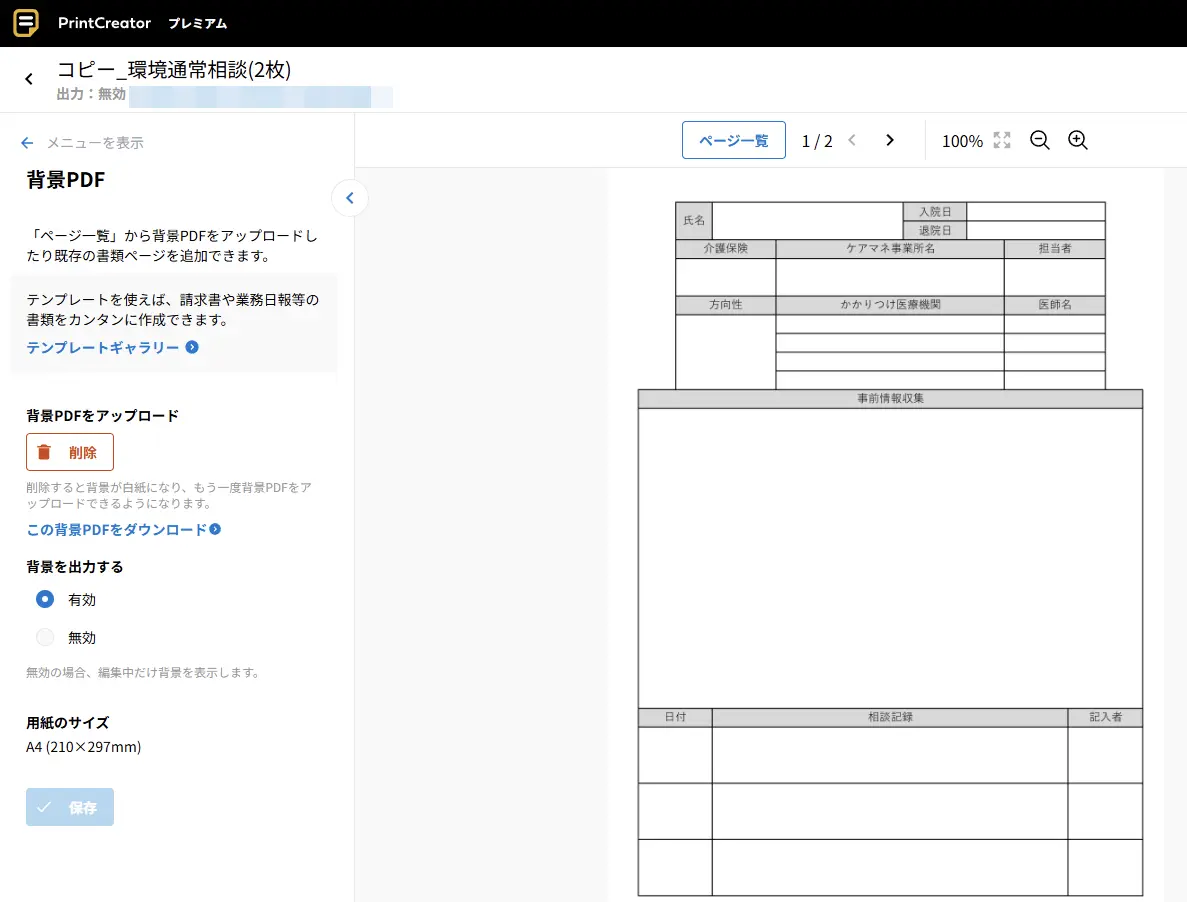Open the ページ一覧 page list

pyautogui.click(x=733, y=141)
